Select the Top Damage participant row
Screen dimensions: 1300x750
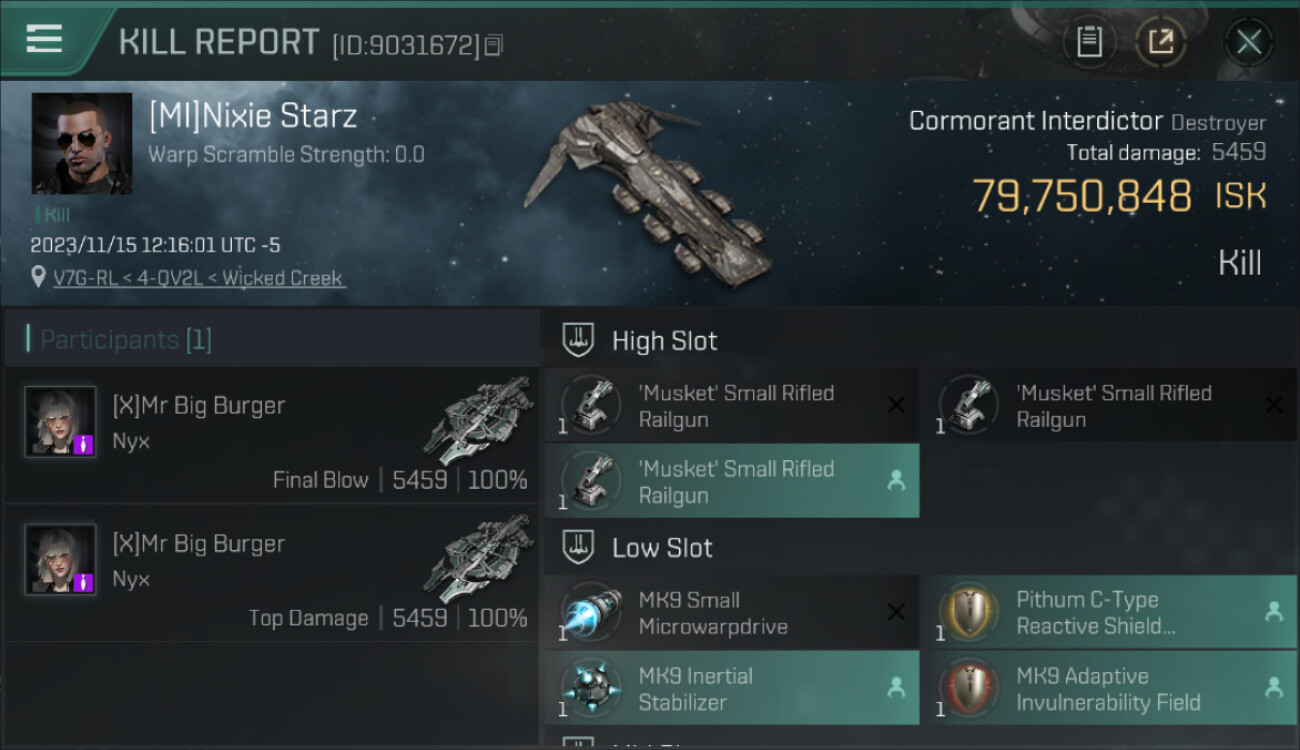270,573
